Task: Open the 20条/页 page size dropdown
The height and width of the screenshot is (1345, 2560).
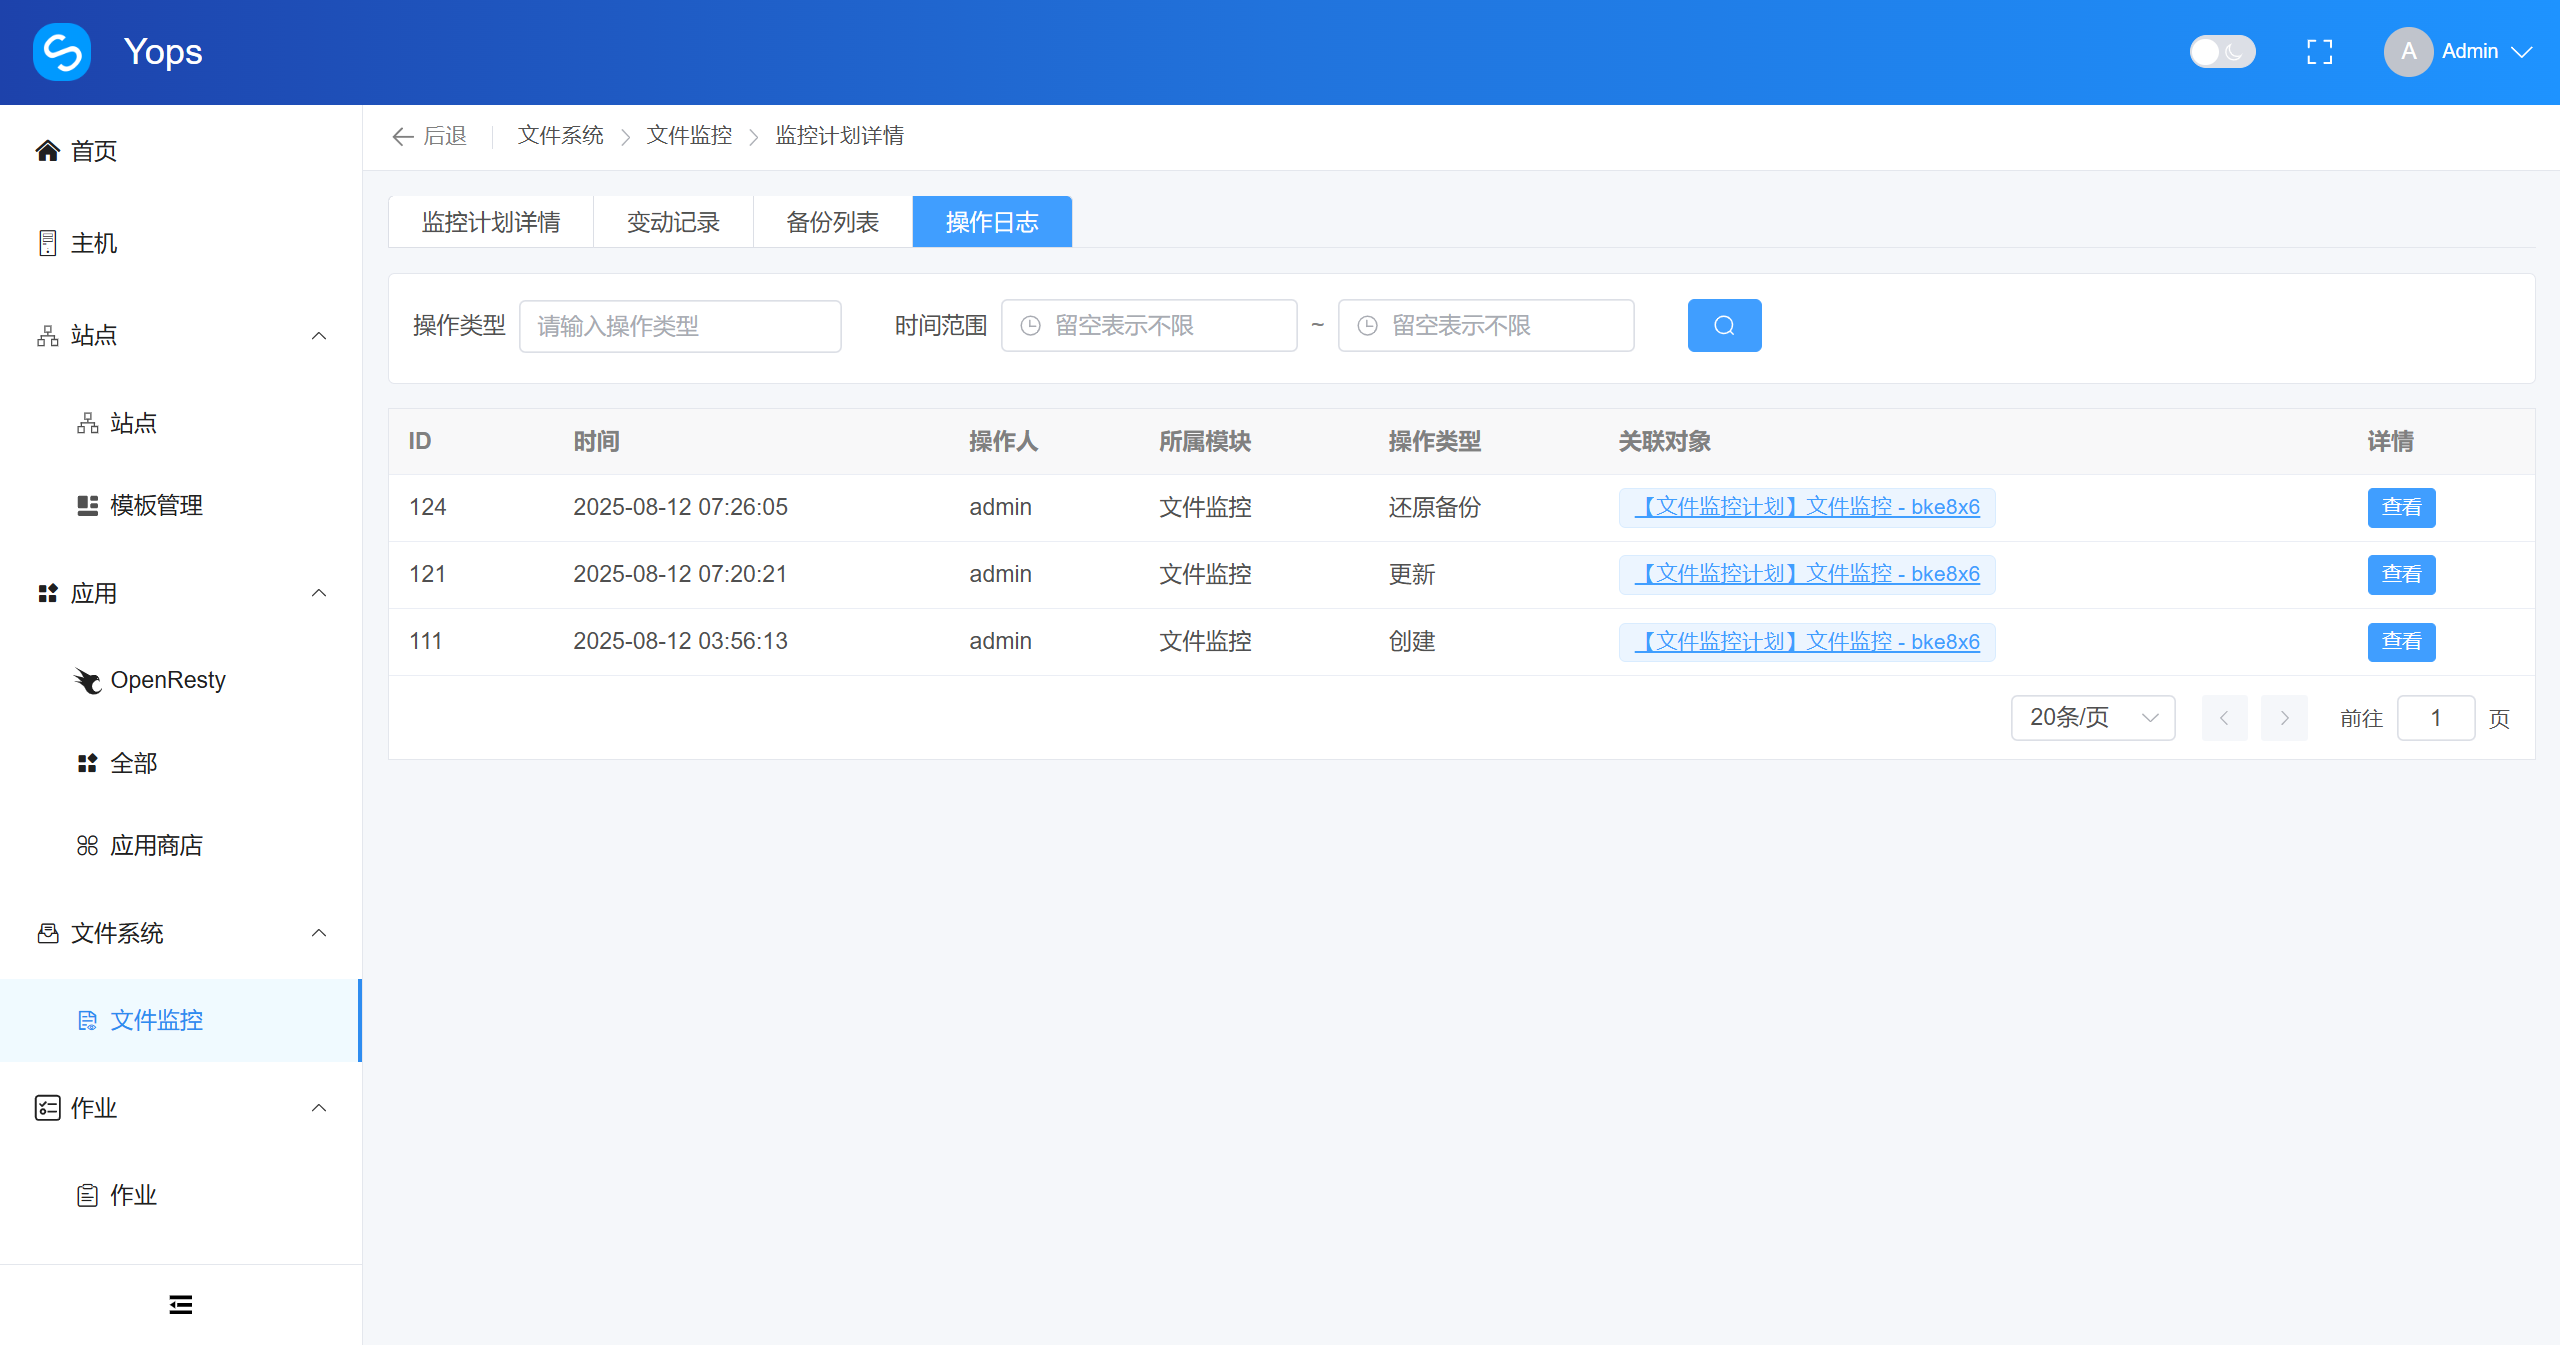Action: click(2092, 718)
